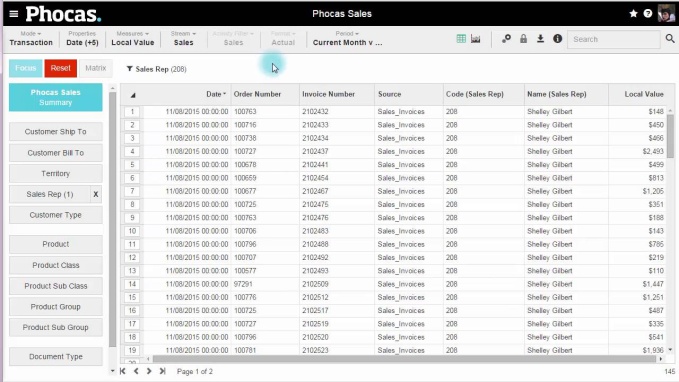Click the sidebar vertical scrollbar
Screen dimensions: 679x382
[113, 220]
